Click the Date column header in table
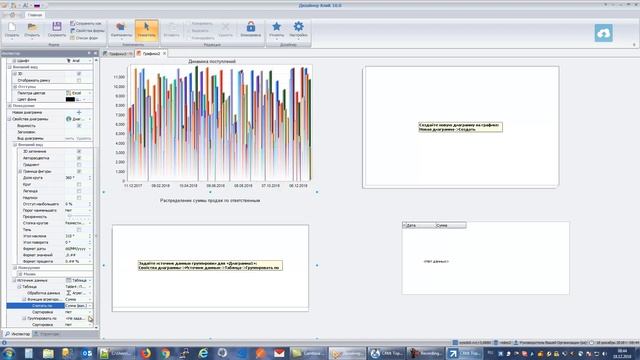Viewport: 640px width, 360px height. [419, 225]
